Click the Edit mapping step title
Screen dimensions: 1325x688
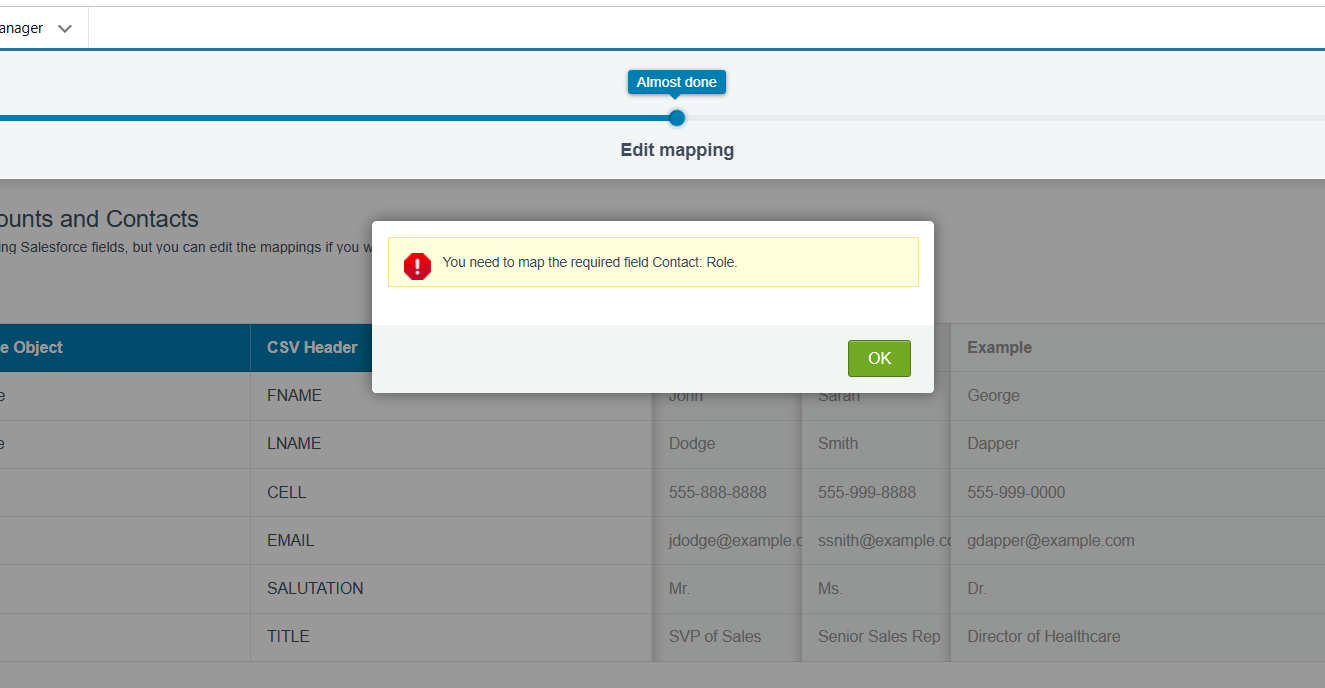tap(677, 150)
